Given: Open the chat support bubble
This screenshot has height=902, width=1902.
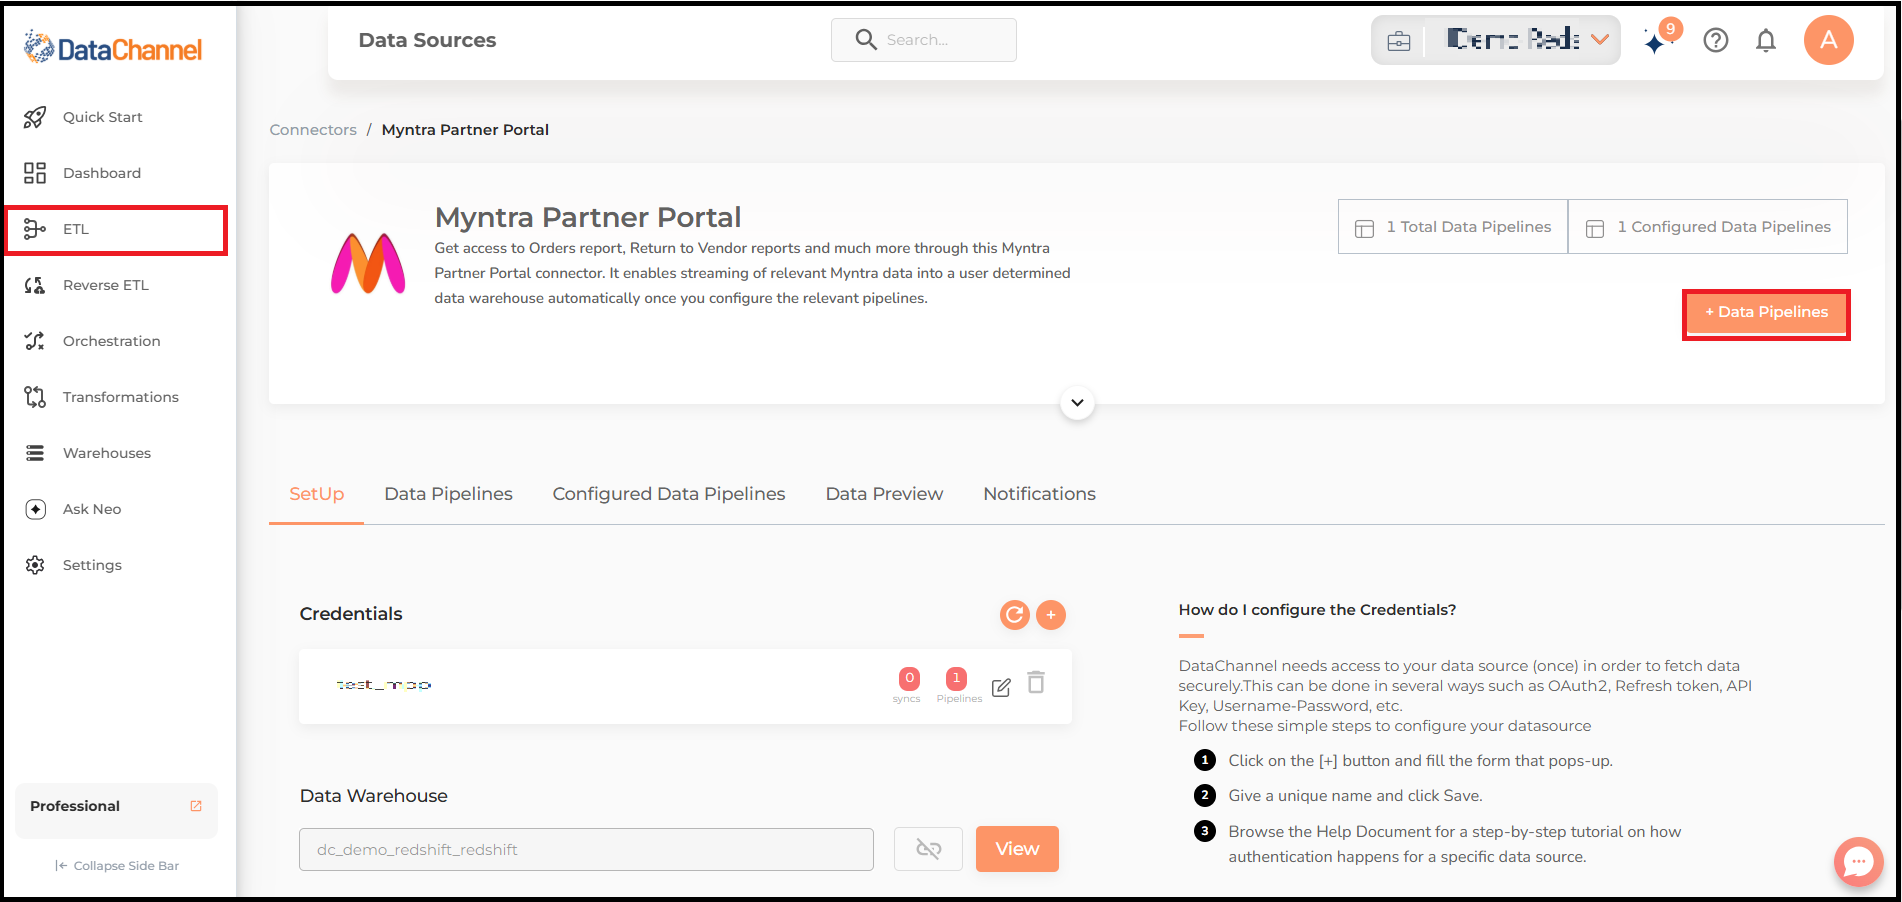Looking at the screenshot, I should point(1858,861).
